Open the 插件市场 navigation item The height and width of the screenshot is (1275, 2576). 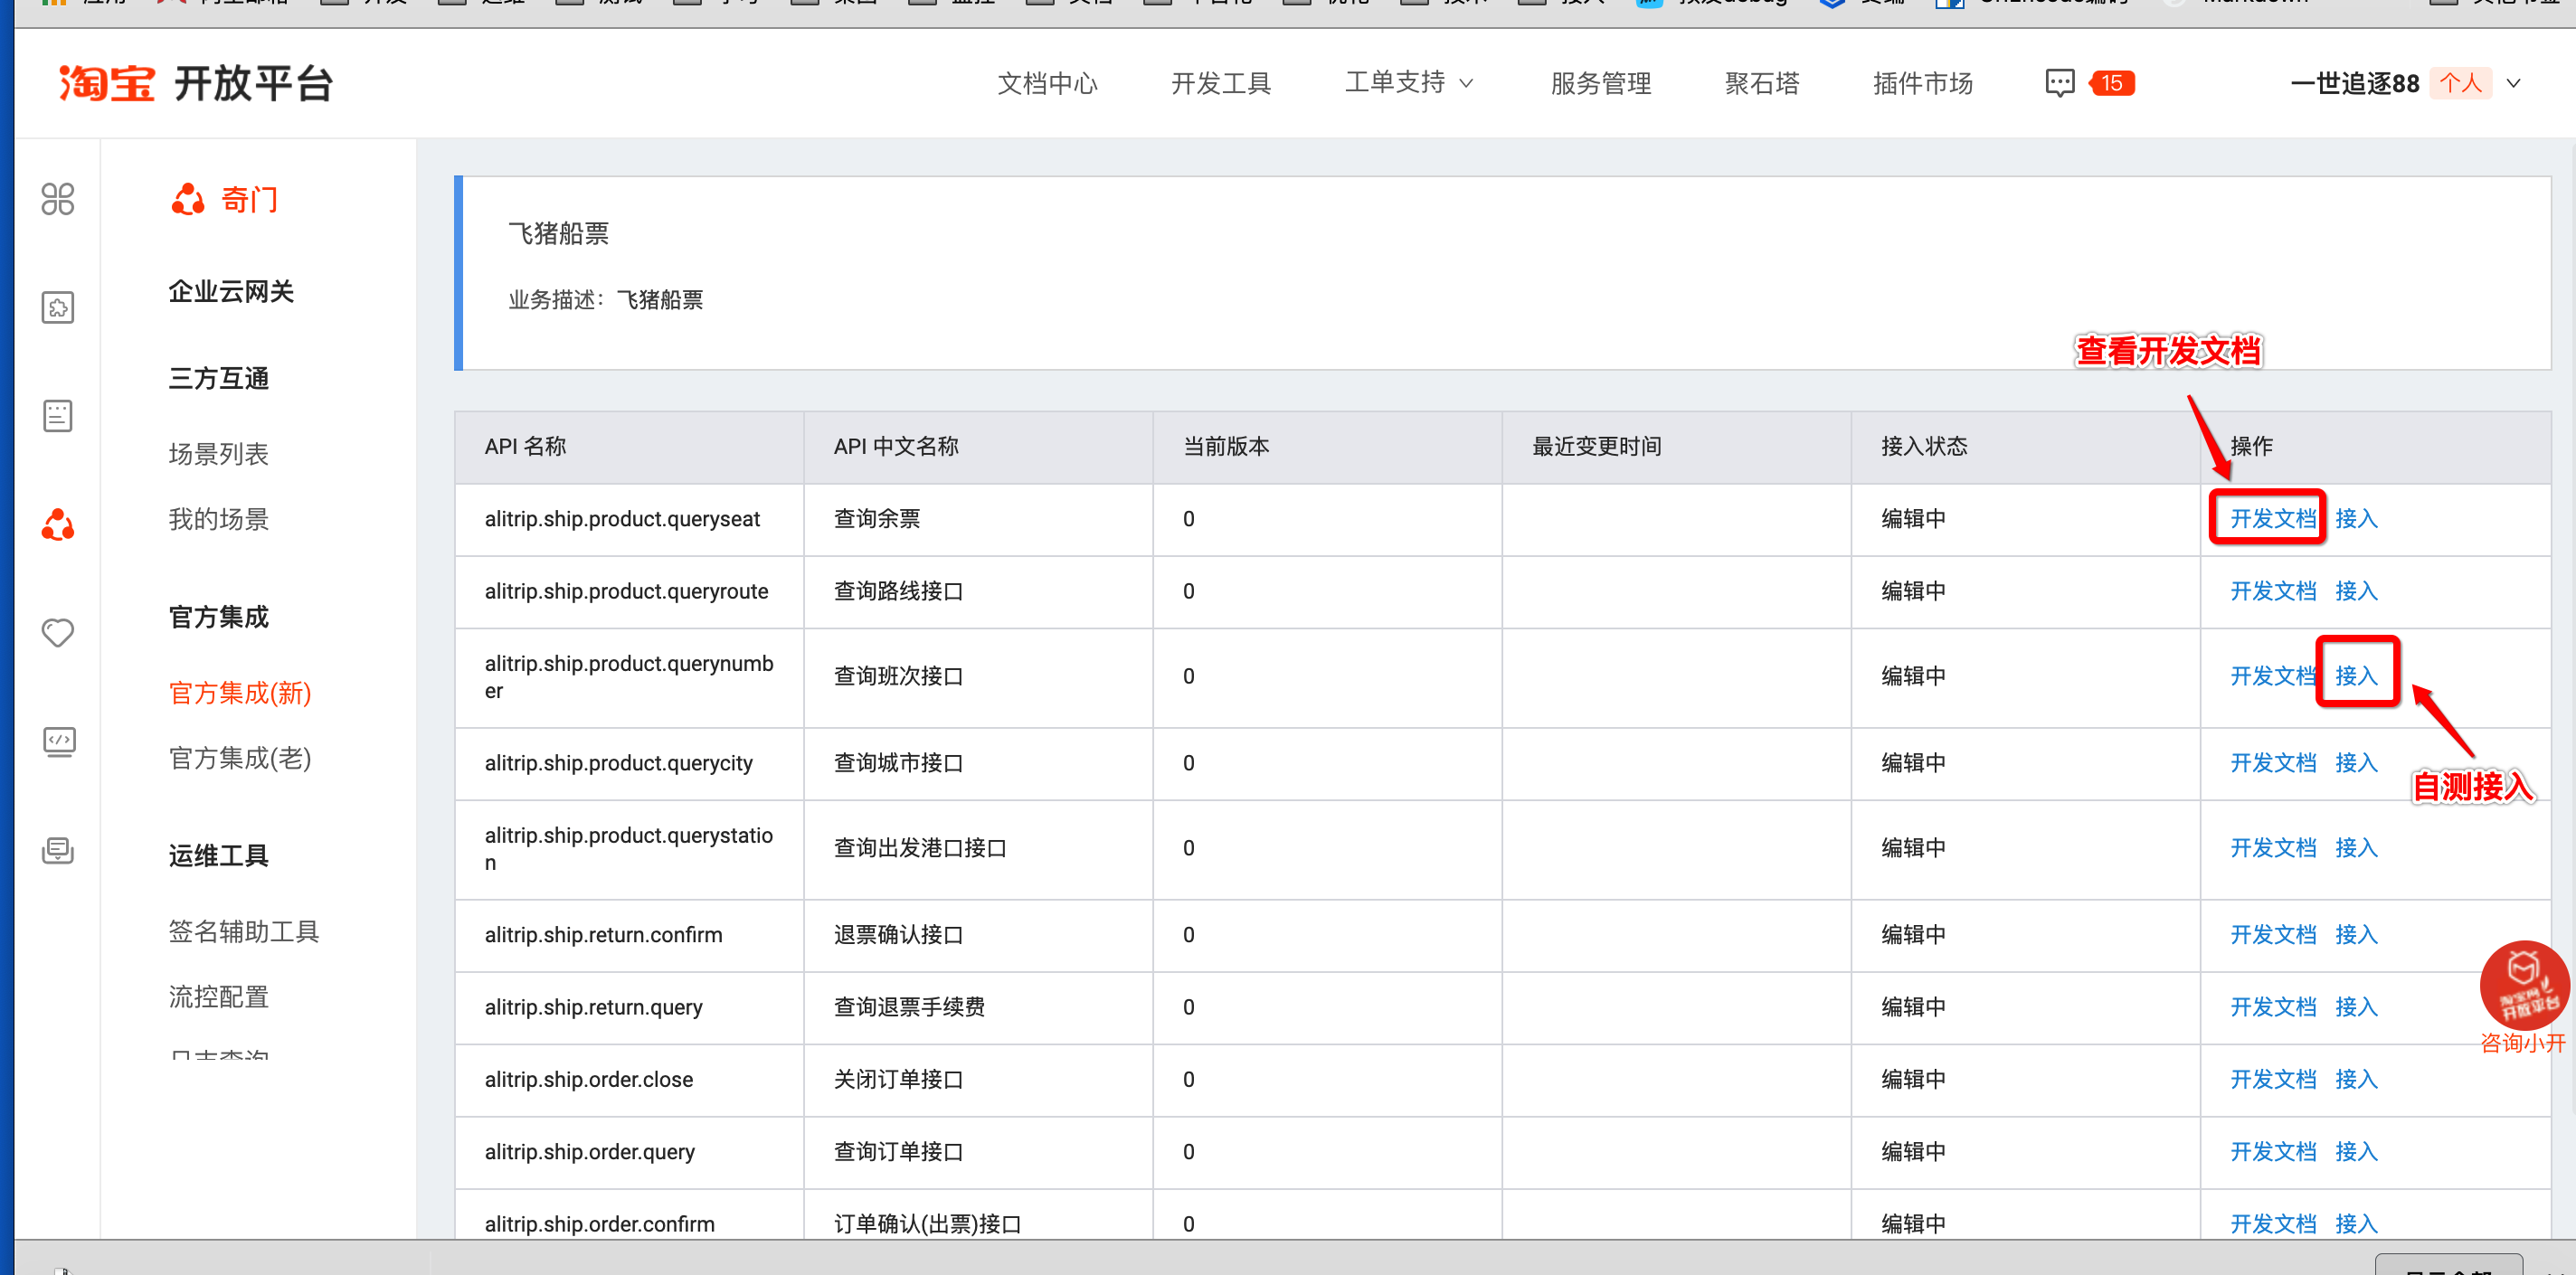coord(1921,83)
